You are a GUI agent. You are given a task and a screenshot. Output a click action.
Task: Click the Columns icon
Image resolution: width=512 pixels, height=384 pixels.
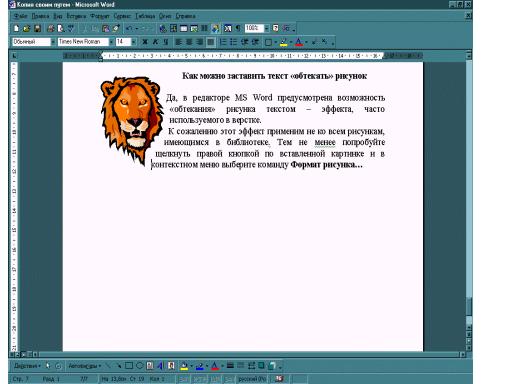(x=204, y=28)
